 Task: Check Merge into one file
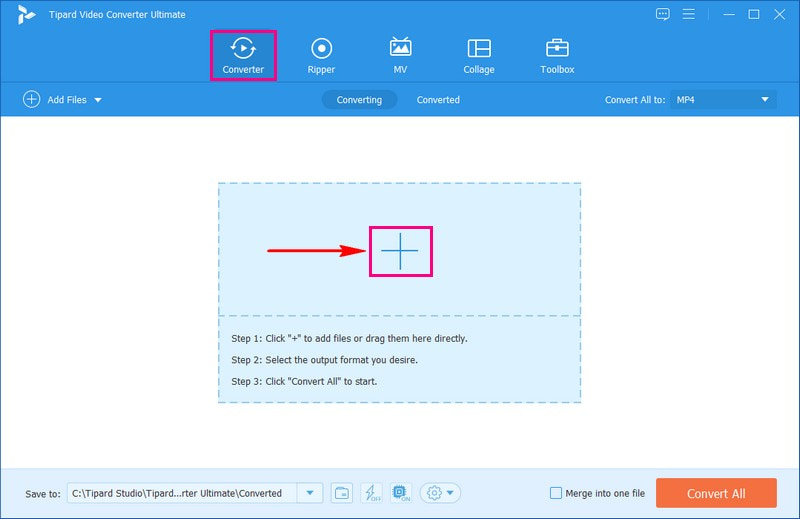pyautogui.click(x=556, y=493)
